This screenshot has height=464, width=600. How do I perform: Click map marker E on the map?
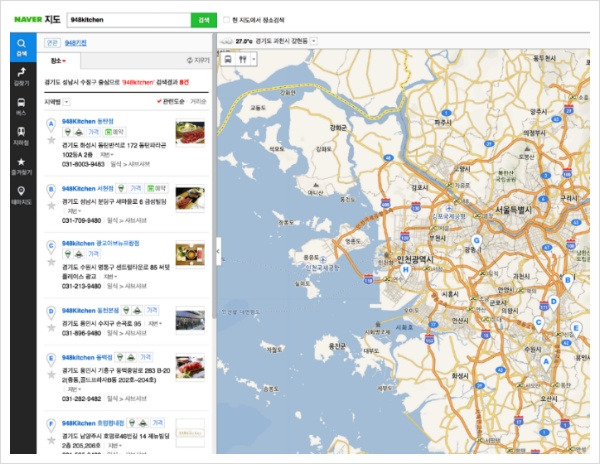[576, 330]
